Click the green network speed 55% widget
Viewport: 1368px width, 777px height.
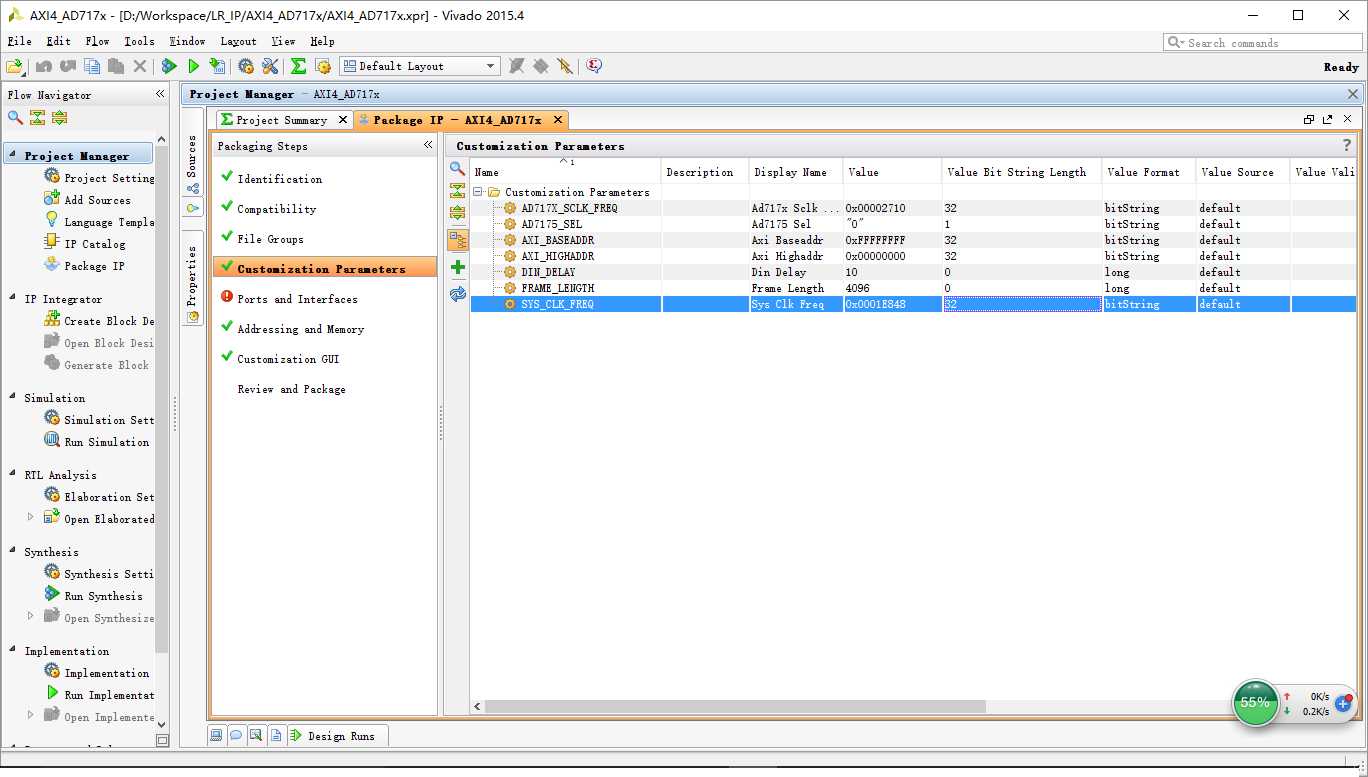pos(1255,702)
